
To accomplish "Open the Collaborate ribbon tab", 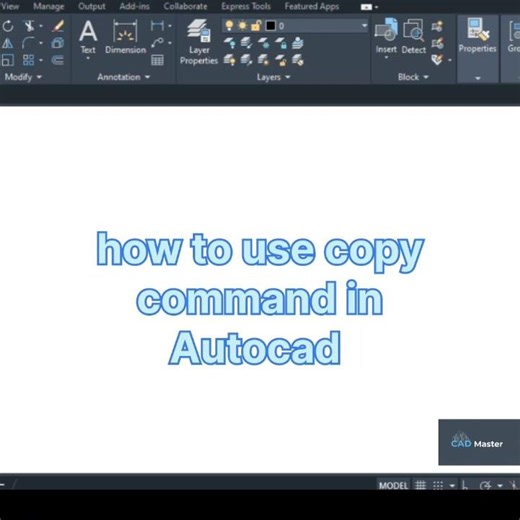I will click(x=185, y=6).
